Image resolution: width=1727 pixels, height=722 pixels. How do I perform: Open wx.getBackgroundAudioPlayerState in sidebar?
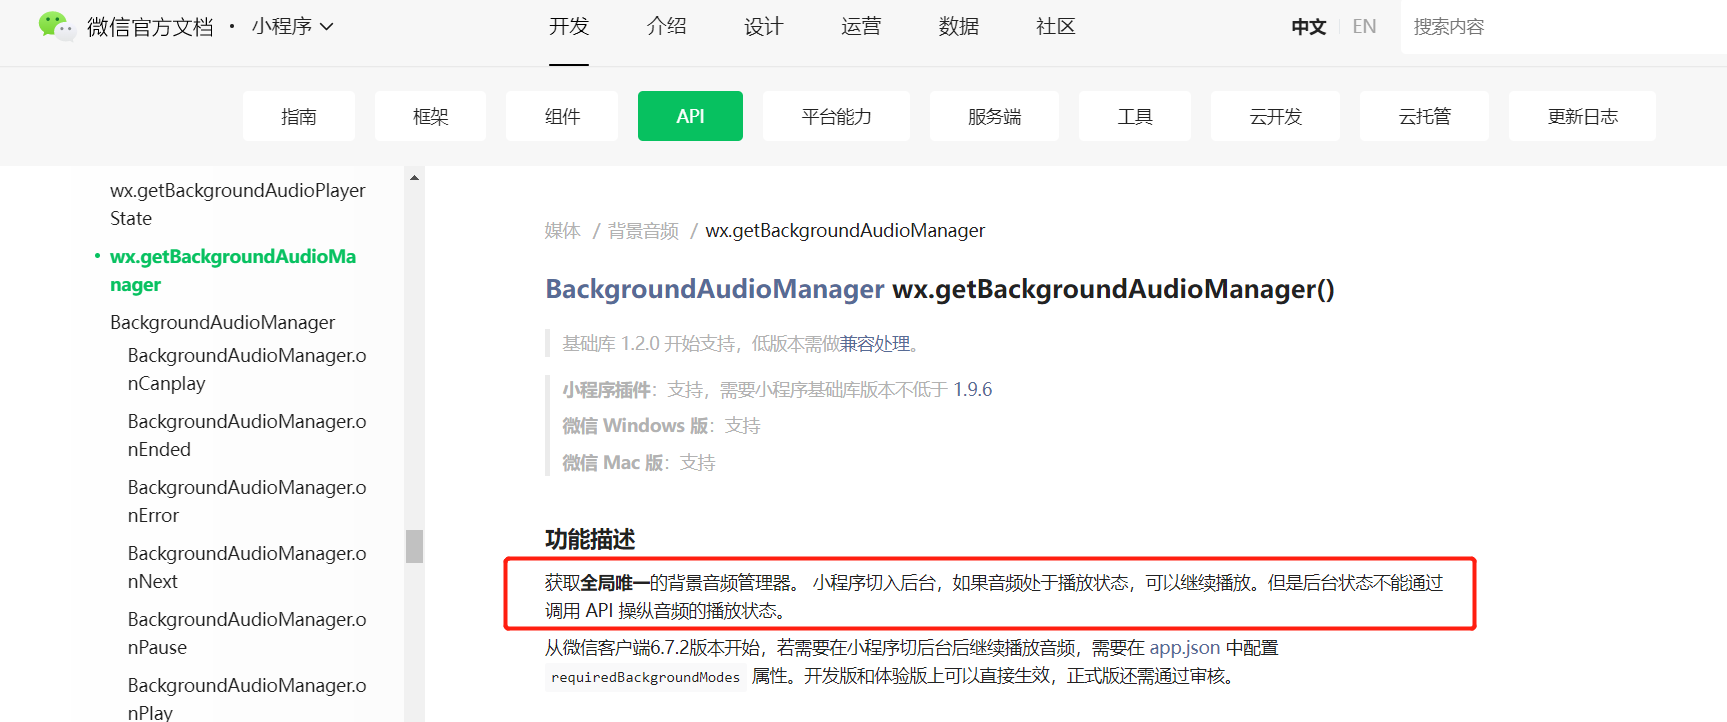238,204
